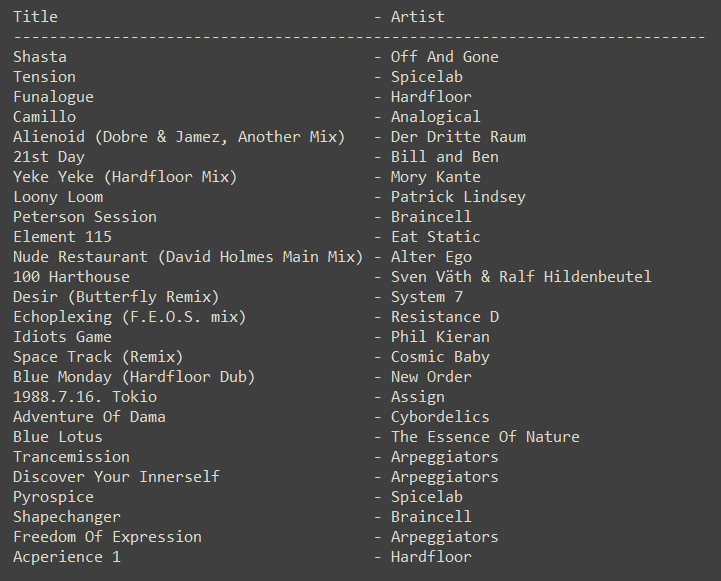The image size is (721, 581).
Task: Click artist The Essence Of Nature
Action: click(x=484, y=437)
